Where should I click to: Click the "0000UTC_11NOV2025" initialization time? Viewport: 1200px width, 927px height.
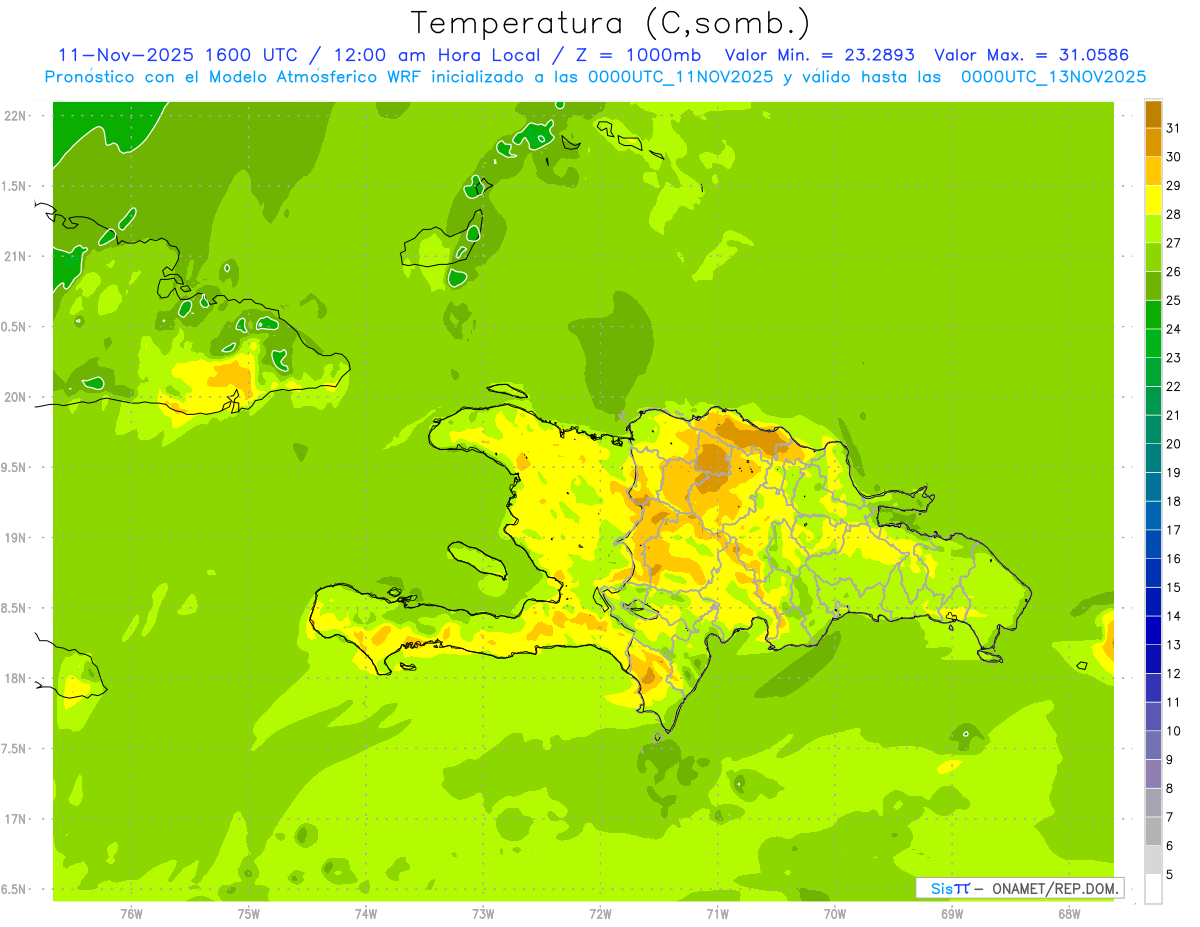click(679, 77)
